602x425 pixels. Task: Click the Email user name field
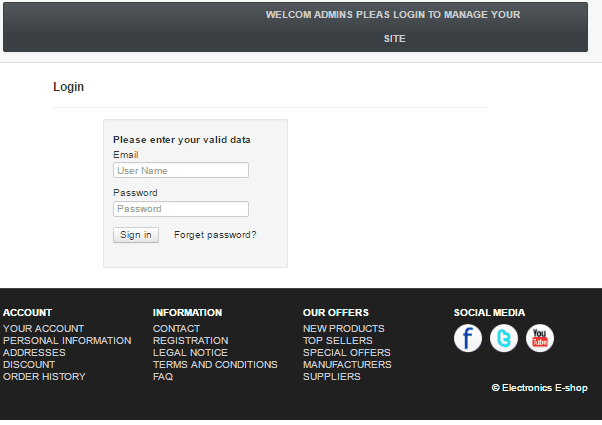[181, 171]
